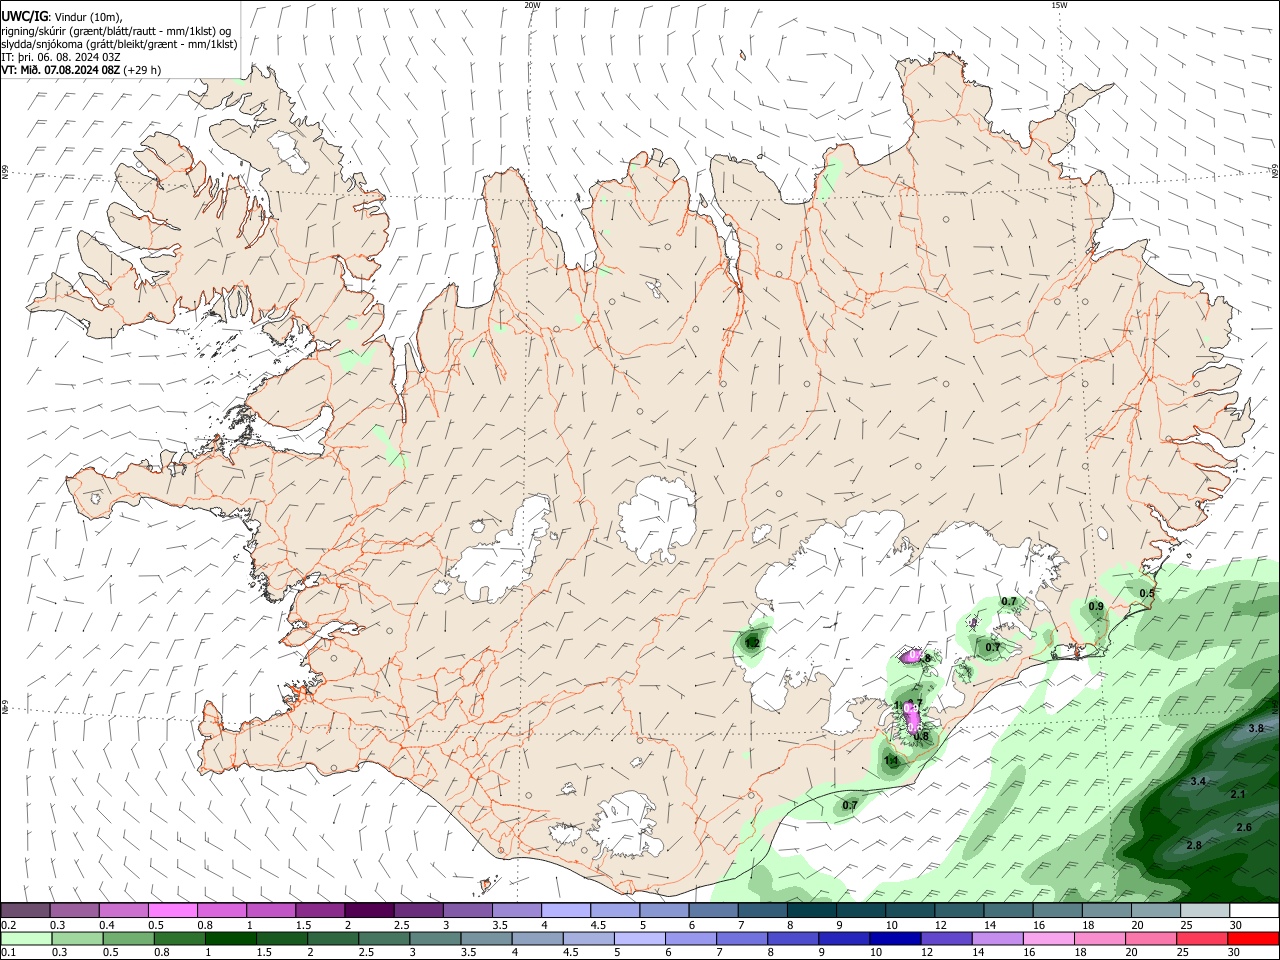1280x960 pixels.
Task: Click the dark teal swatch starting at 8, snow legend
Action: click(x=812, y=910)
